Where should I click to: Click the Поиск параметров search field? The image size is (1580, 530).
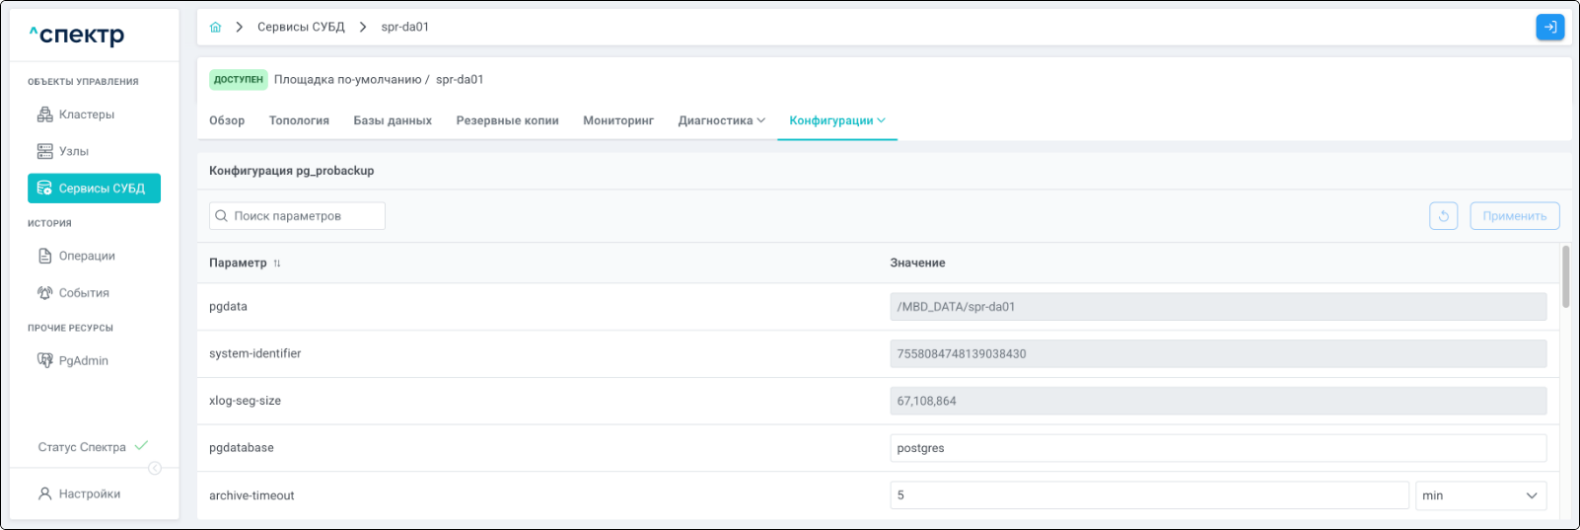tap(297, 216)
